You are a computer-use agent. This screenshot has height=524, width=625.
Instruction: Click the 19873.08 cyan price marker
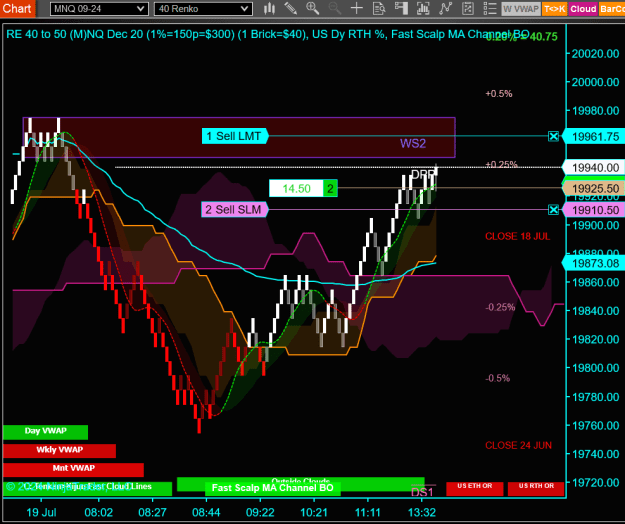[x=594, y=263]
